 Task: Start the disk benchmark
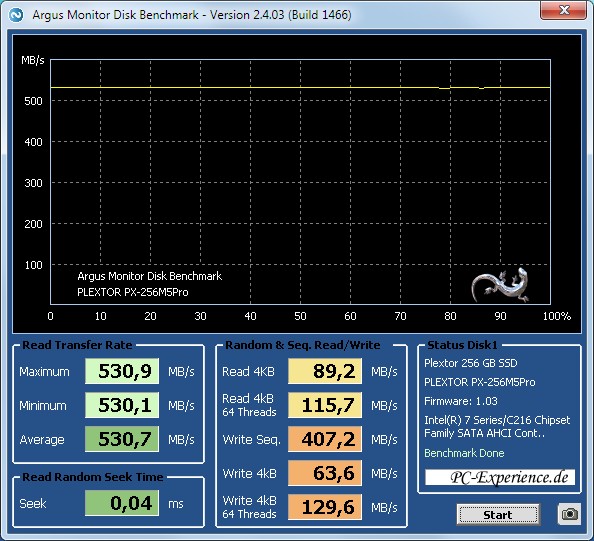tap(498, 514)
